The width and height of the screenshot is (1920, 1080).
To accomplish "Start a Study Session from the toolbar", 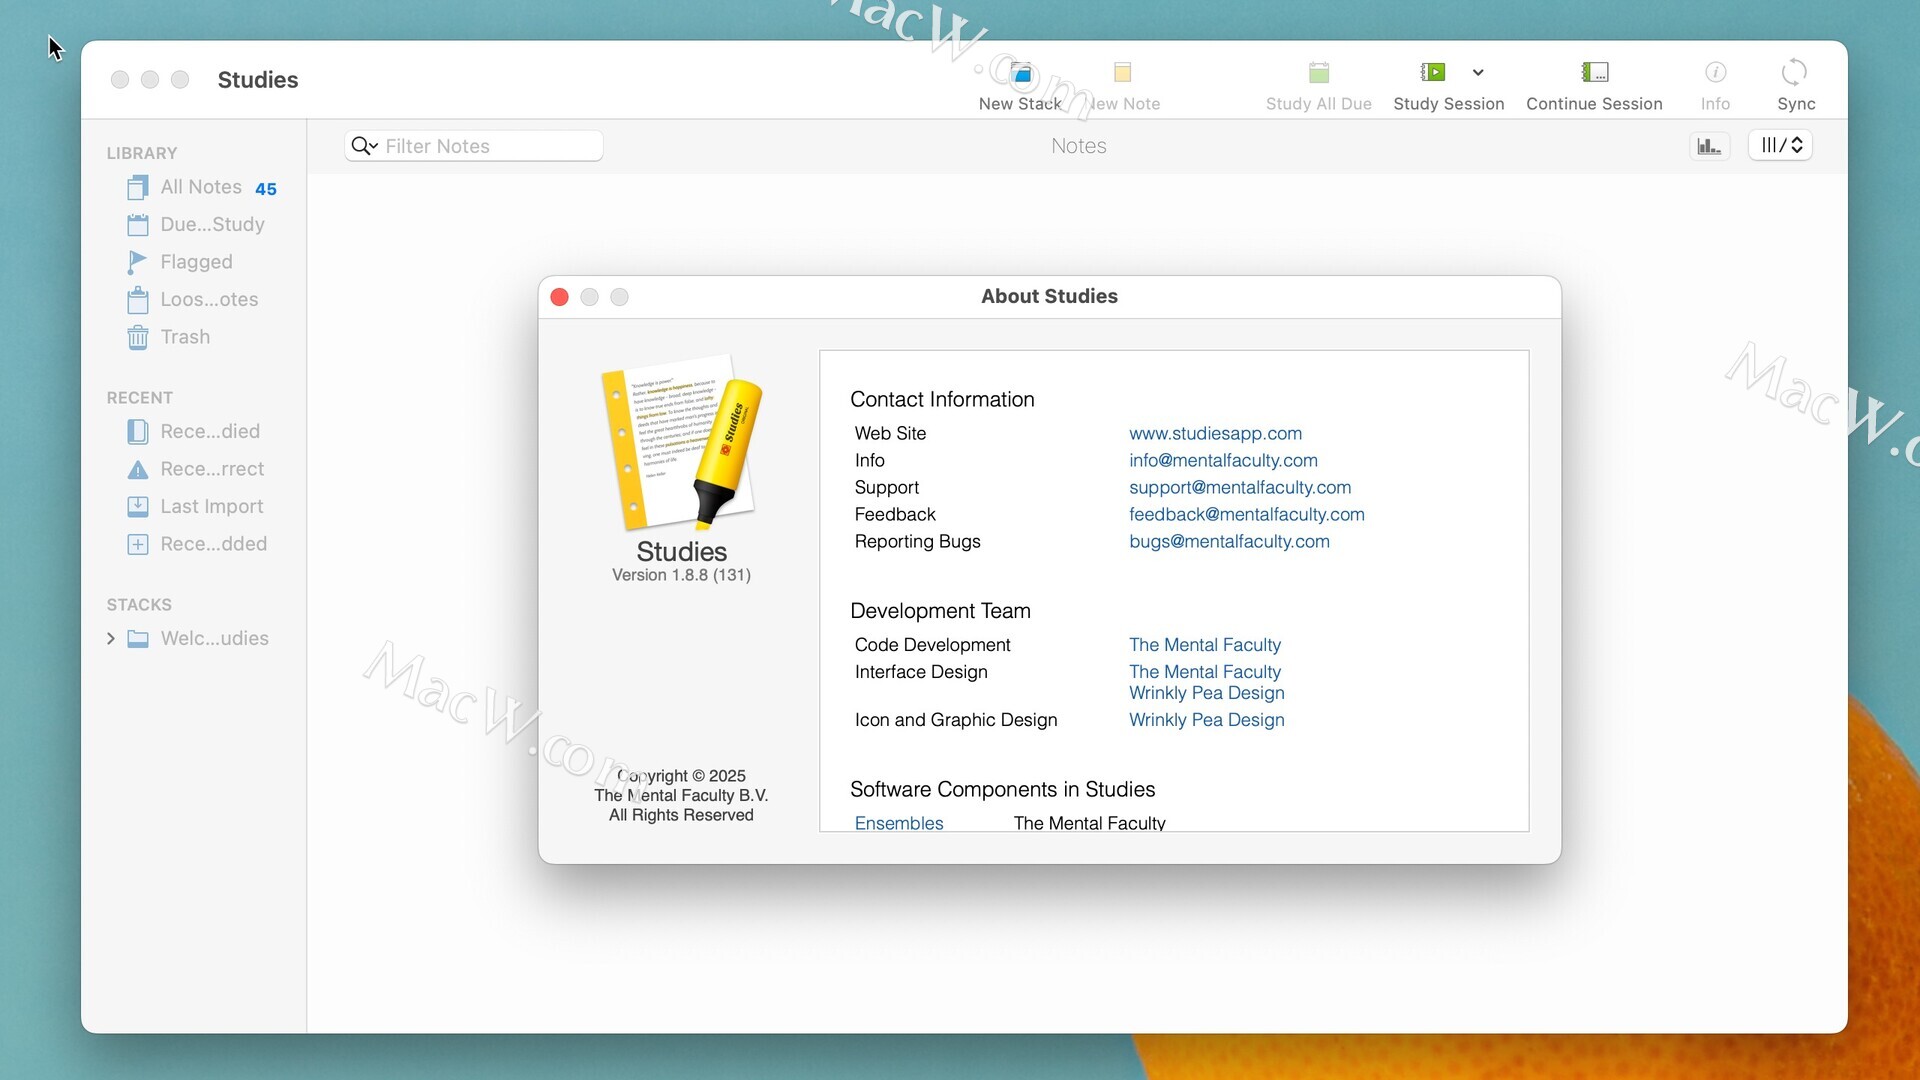I will 1433,72.
